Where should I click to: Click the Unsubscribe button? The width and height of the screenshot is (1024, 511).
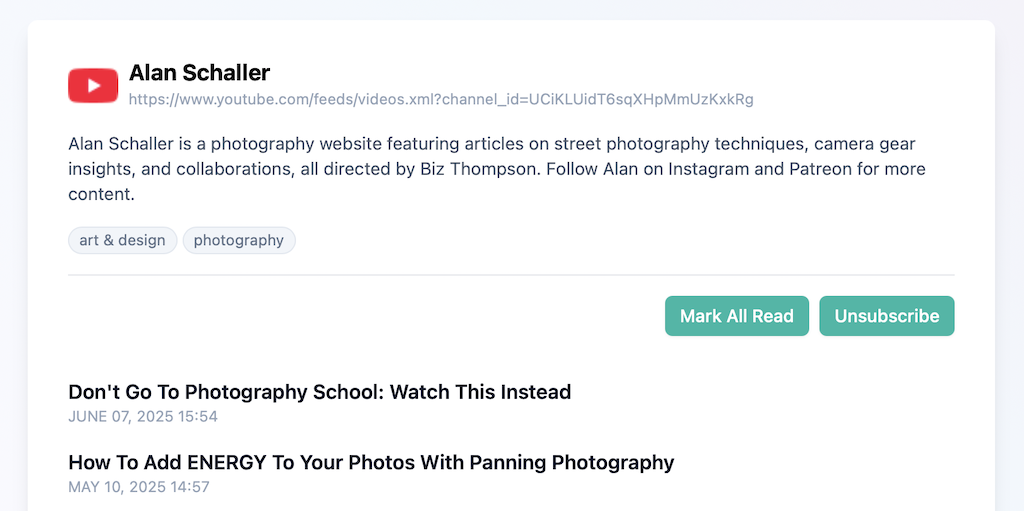pos(887,316)
